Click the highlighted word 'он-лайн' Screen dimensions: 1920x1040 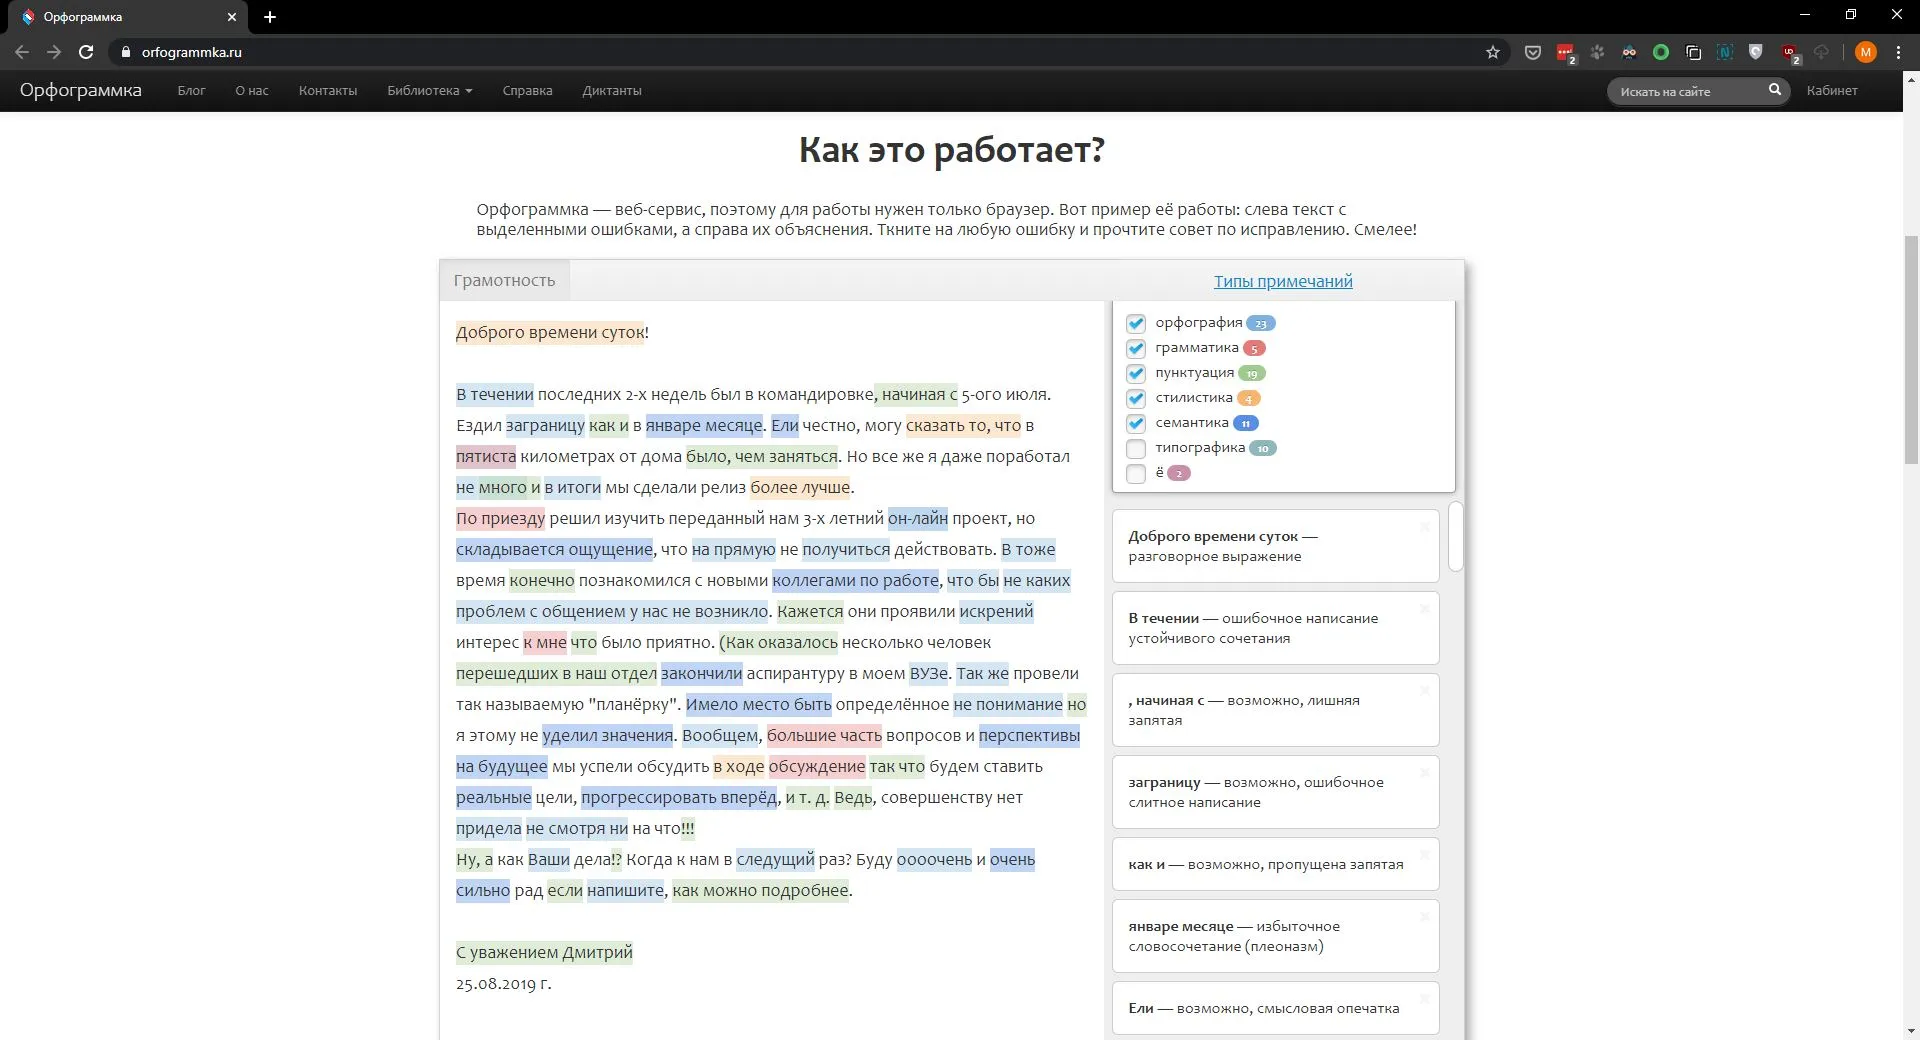918,518
